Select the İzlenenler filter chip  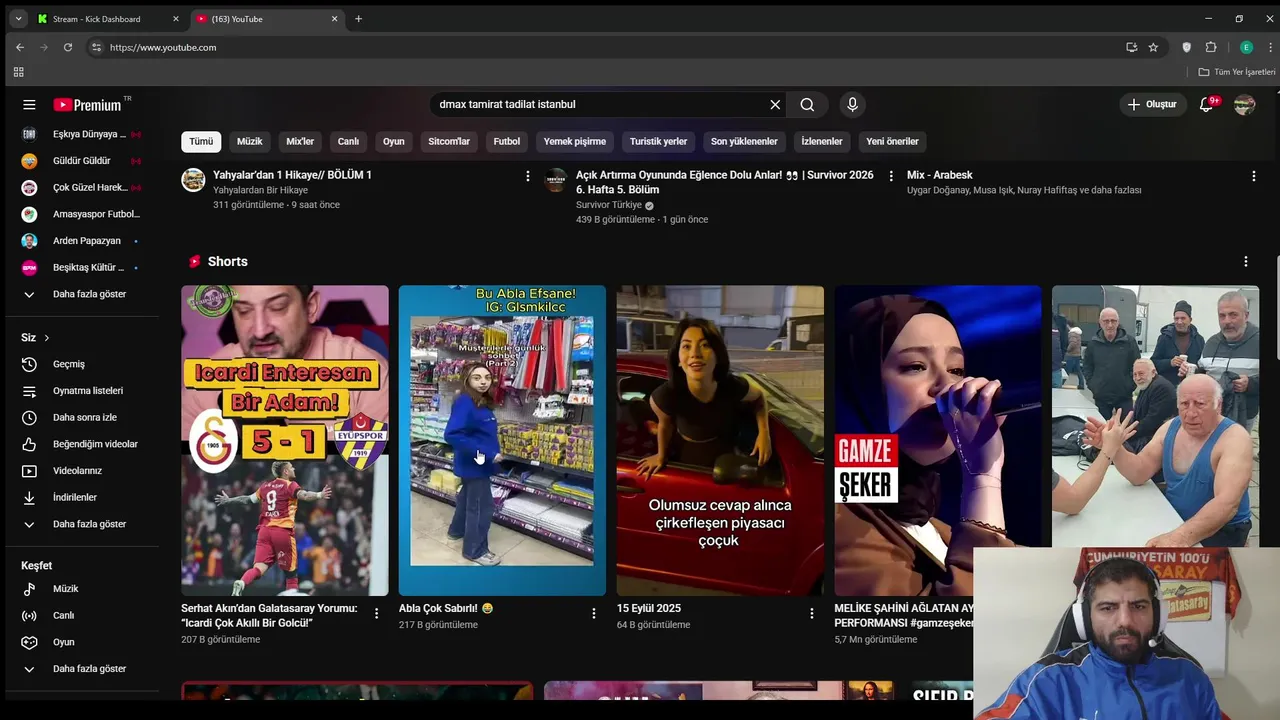822,141
